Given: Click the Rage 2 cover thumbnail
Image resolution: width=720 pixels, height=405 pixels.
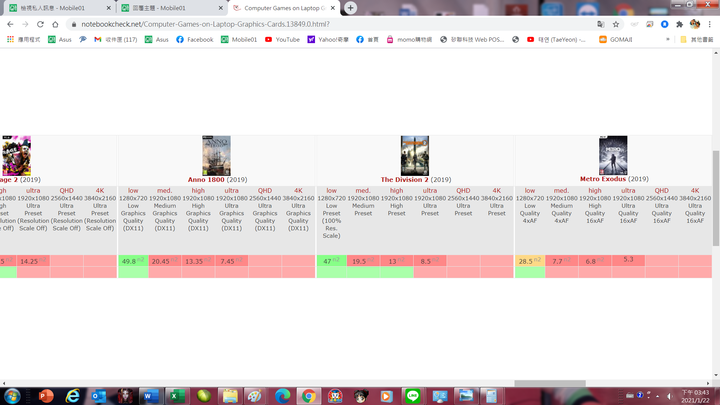Looking at the screenshot, I should (16, 156).
